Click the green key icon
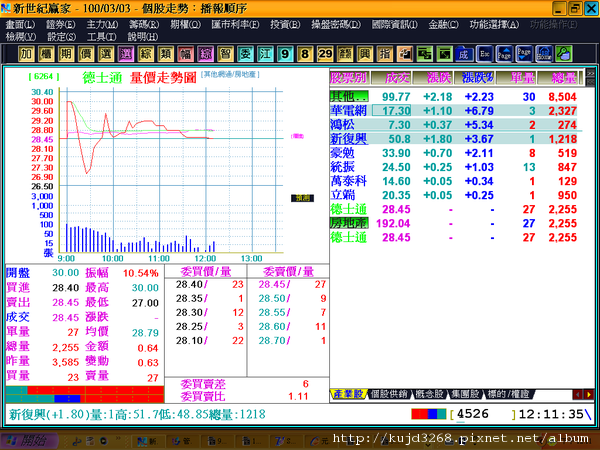600x450 pixels. pos(564,54)
